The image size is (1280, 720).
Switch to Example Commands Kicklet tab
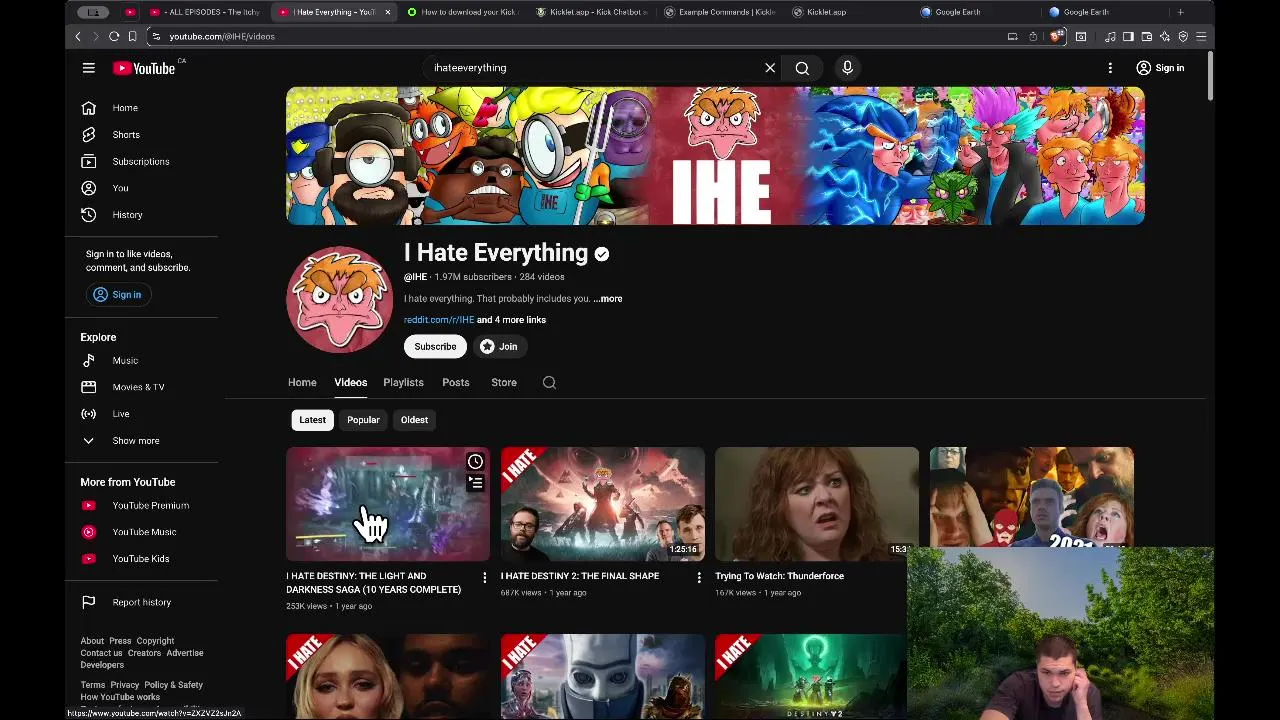[x=720, y=12]
